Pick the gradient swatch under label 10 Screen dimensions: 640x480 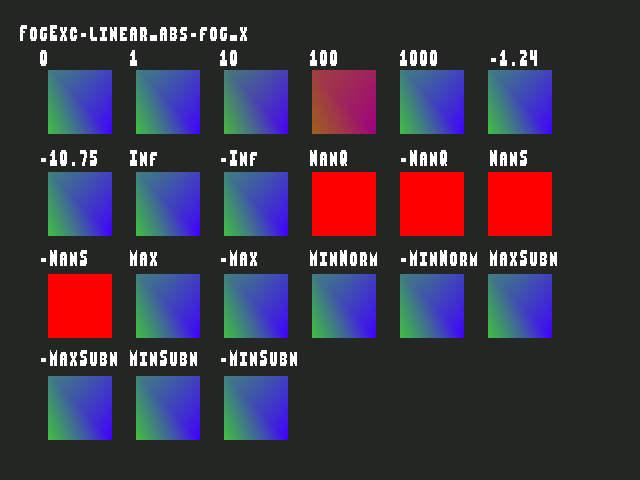coord(256,102)
